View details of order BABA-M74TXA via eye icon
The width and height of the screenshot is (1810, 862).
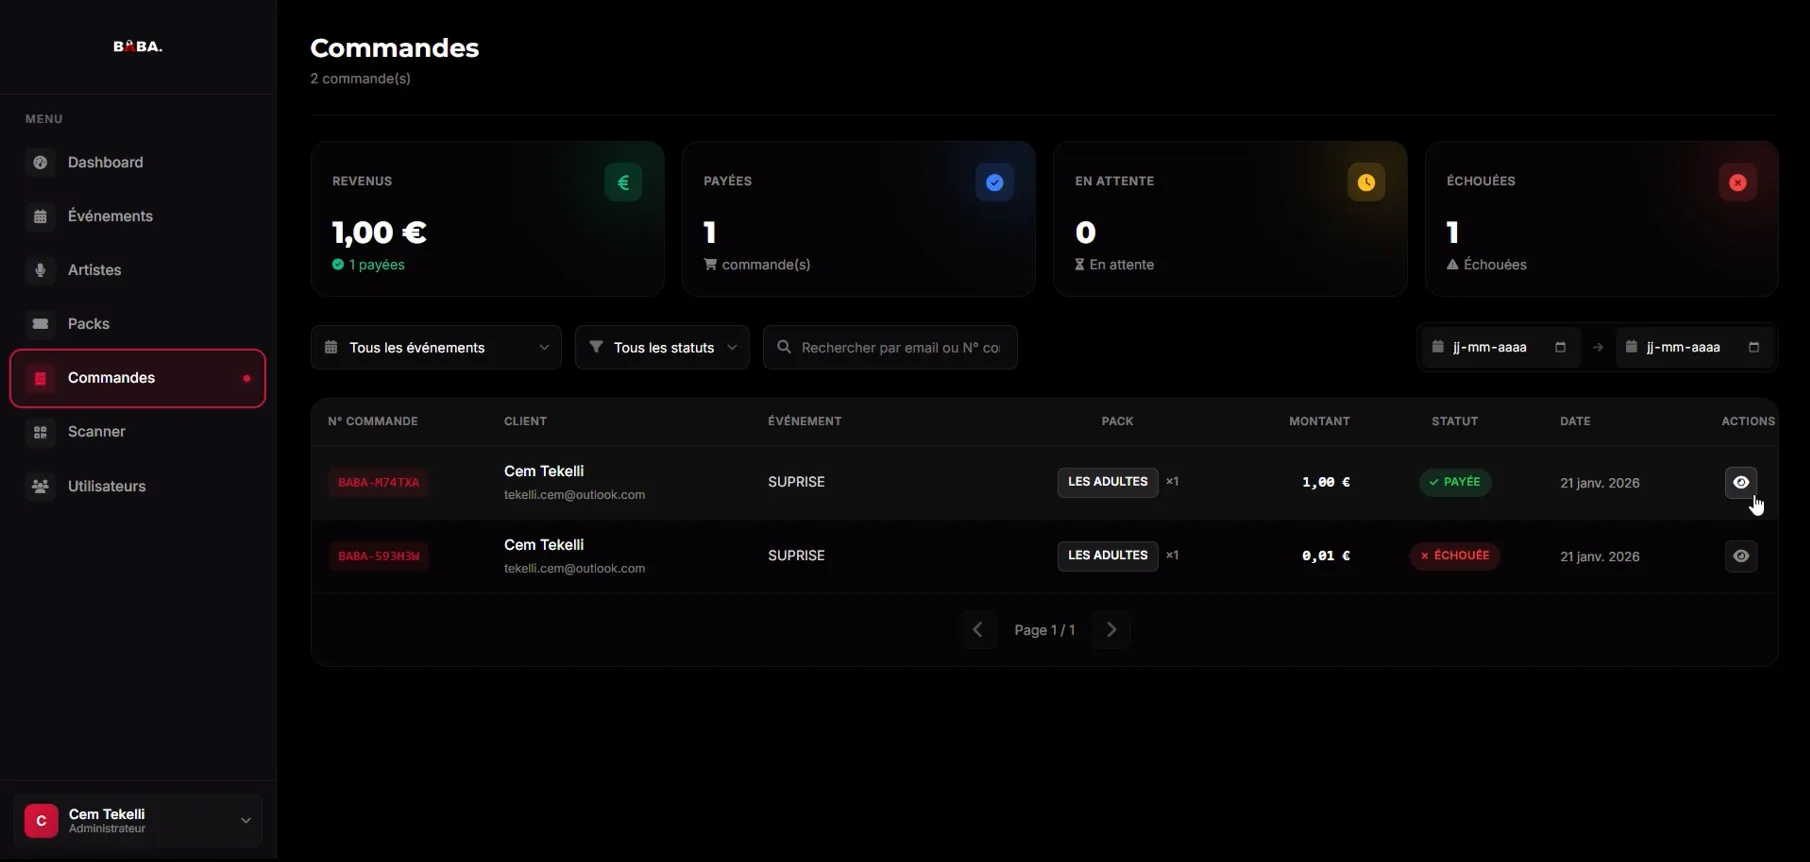[x=1741, y=482]
